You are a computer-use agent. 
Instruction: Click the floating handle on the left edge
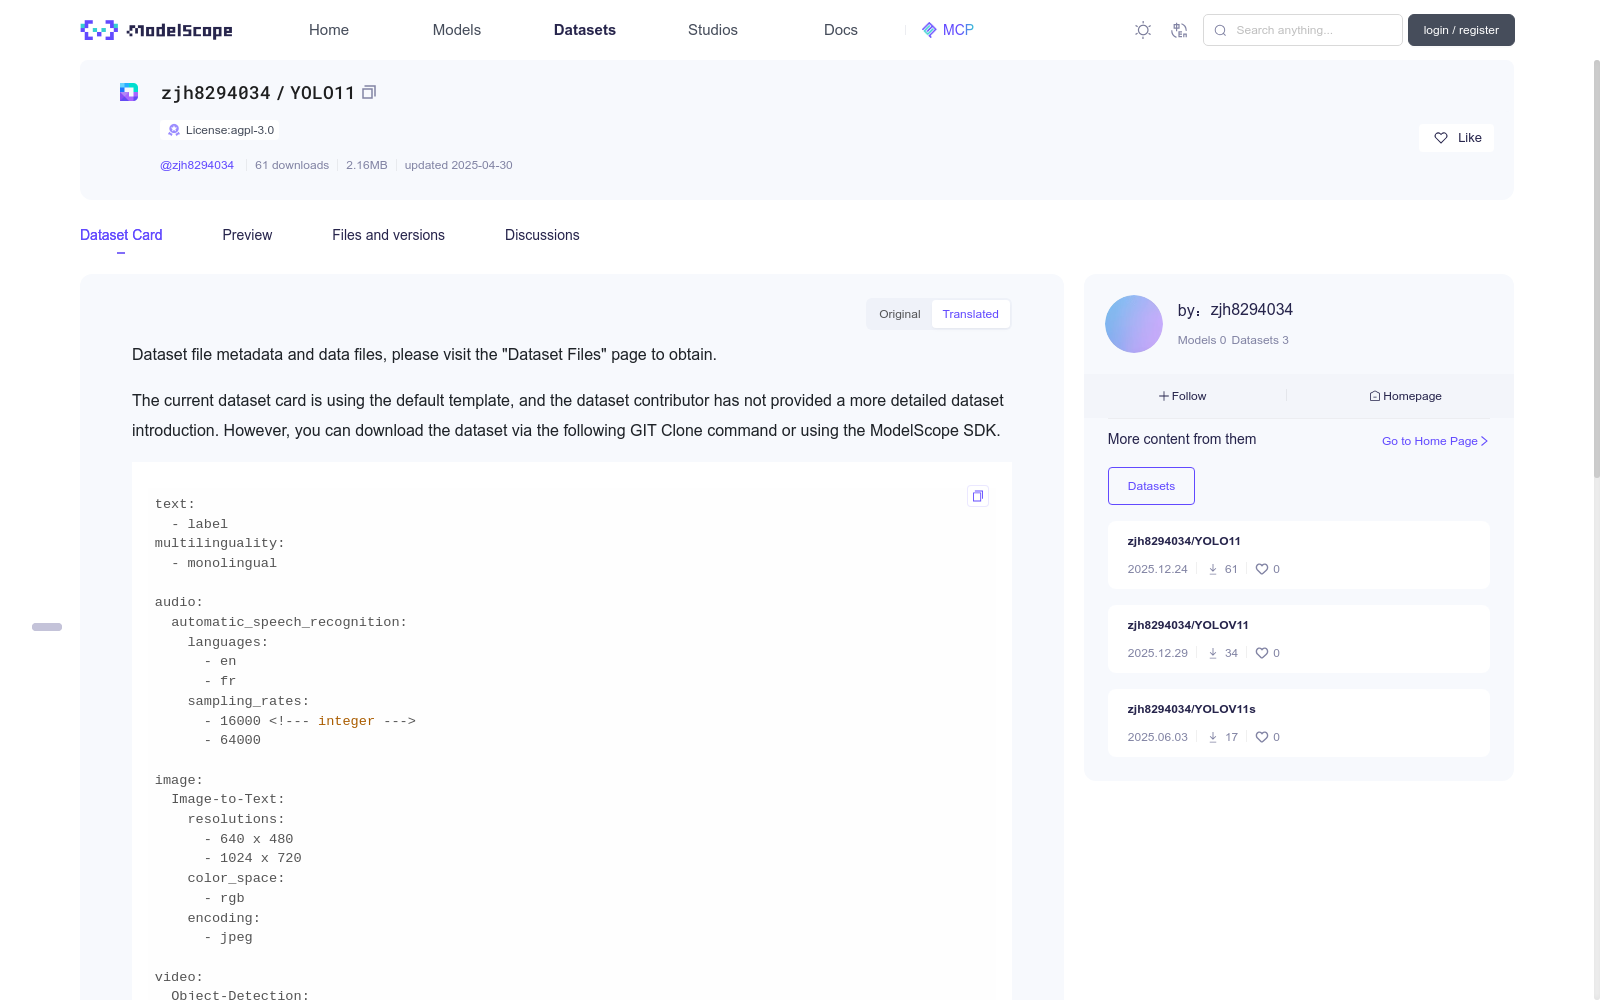click(x=47, y=627)
